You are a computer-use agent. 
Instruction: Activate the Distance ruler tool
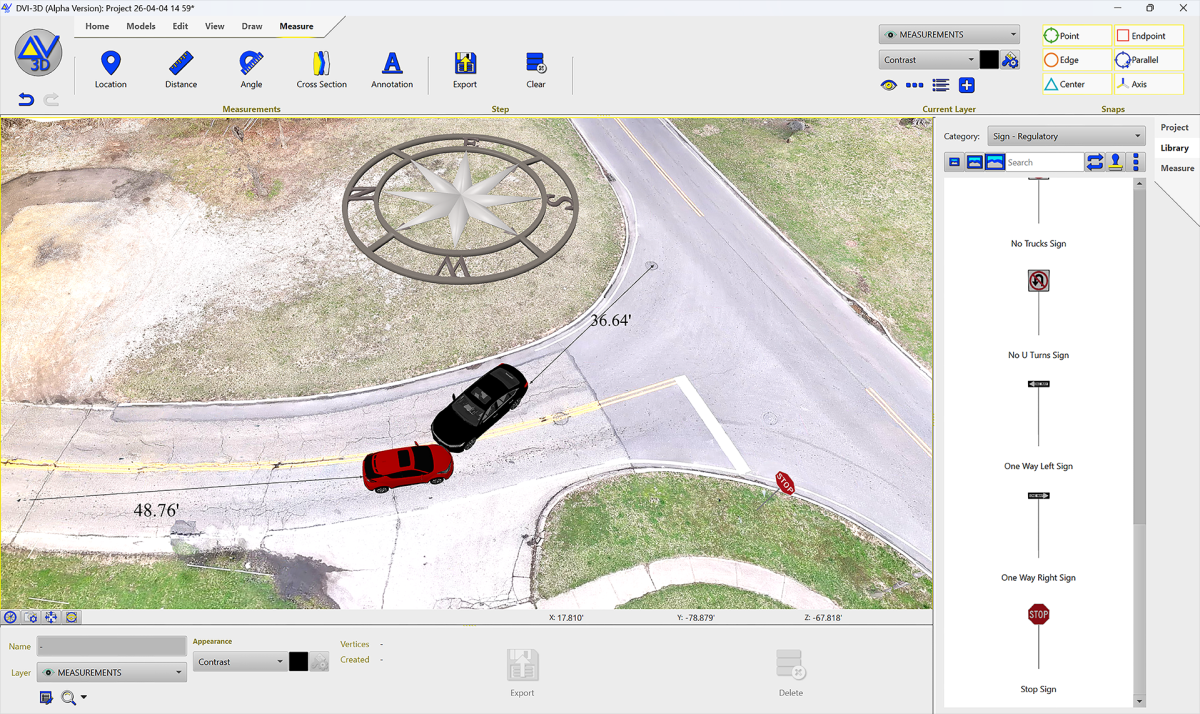click(x=181, y=70)
